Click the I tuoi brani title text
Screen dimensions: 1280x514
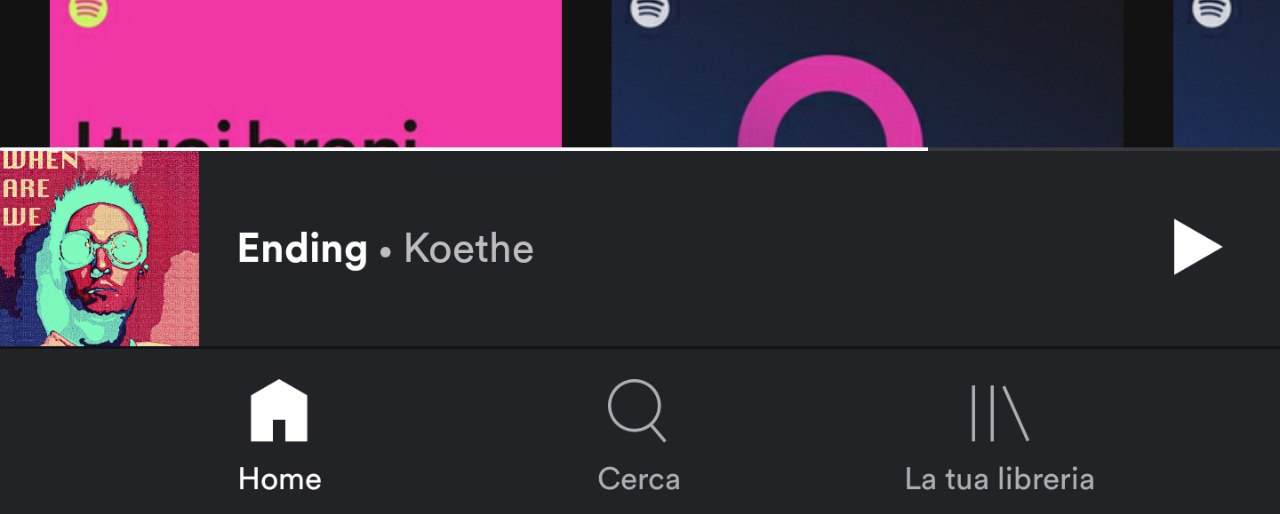pyautogui.click(x=245, y=135)
